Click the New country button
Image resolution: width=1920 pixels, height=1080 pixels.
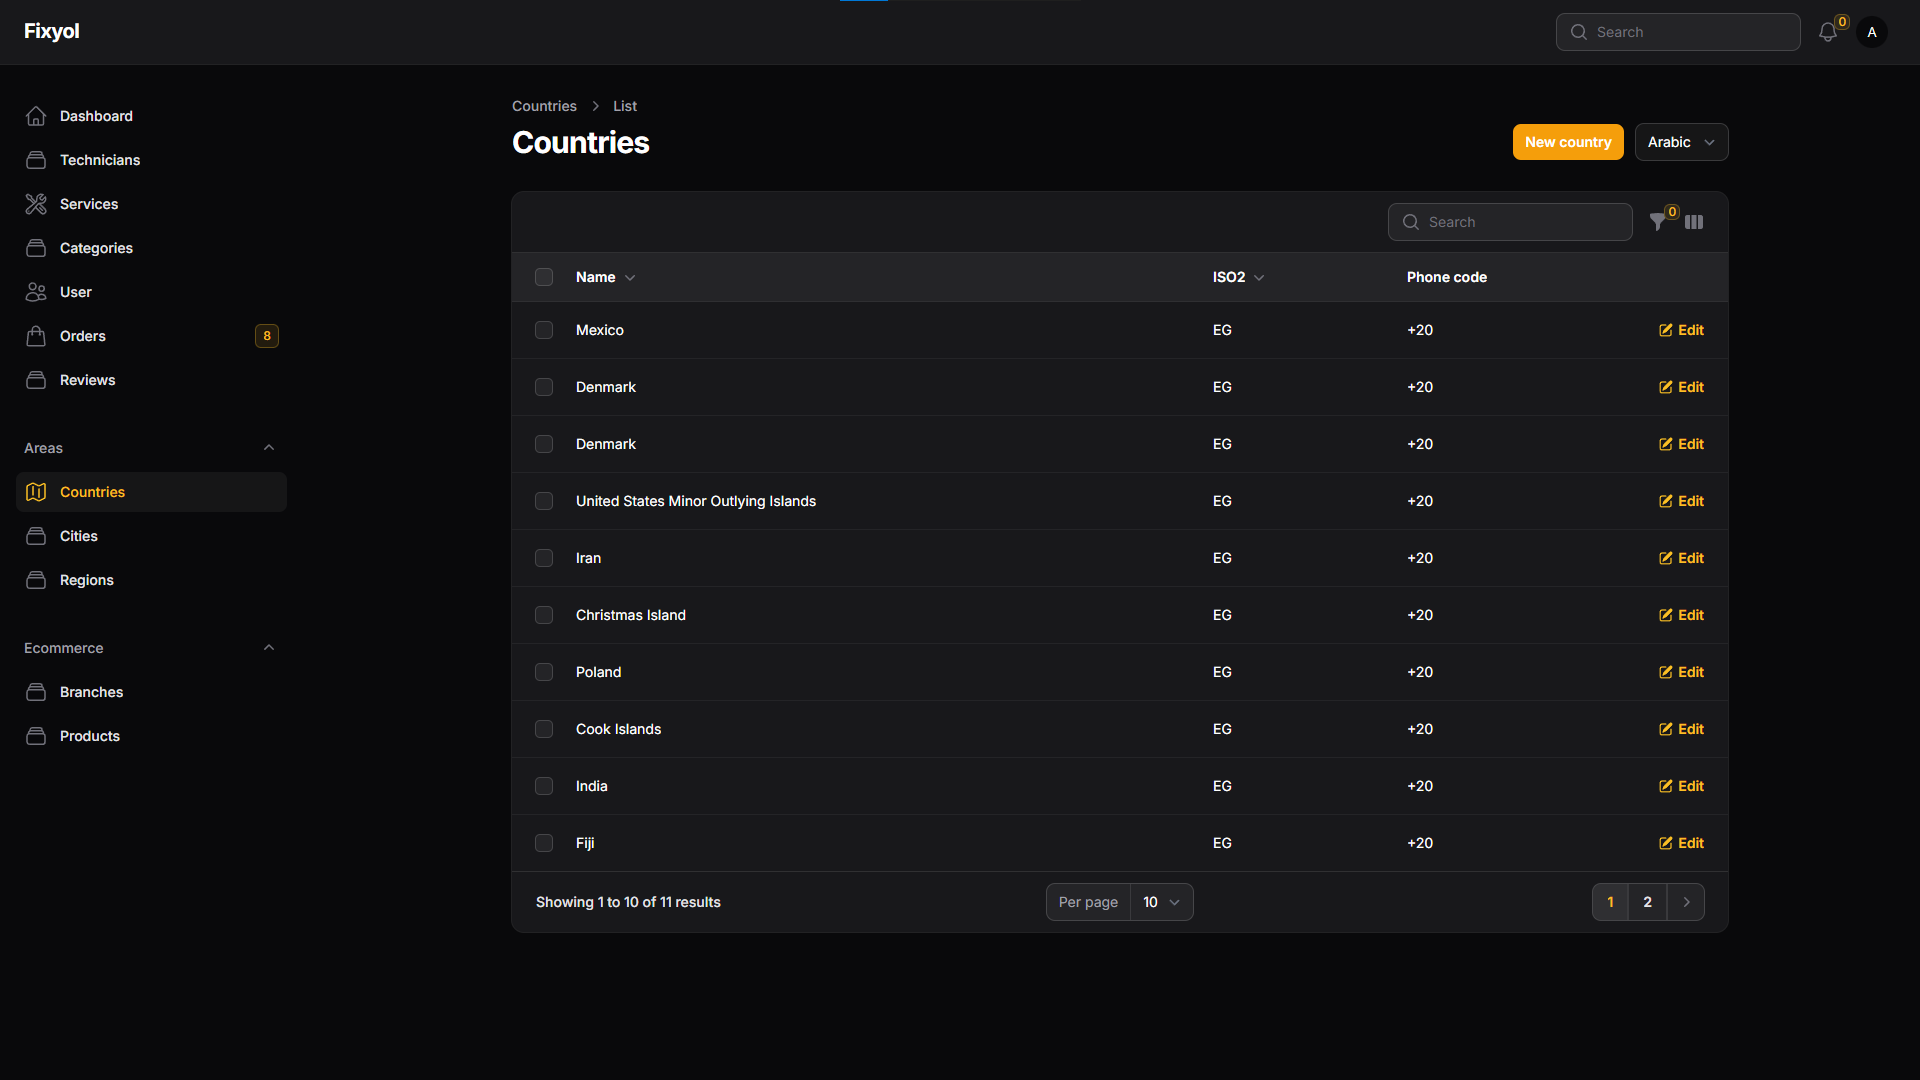tap(1568, 142)
